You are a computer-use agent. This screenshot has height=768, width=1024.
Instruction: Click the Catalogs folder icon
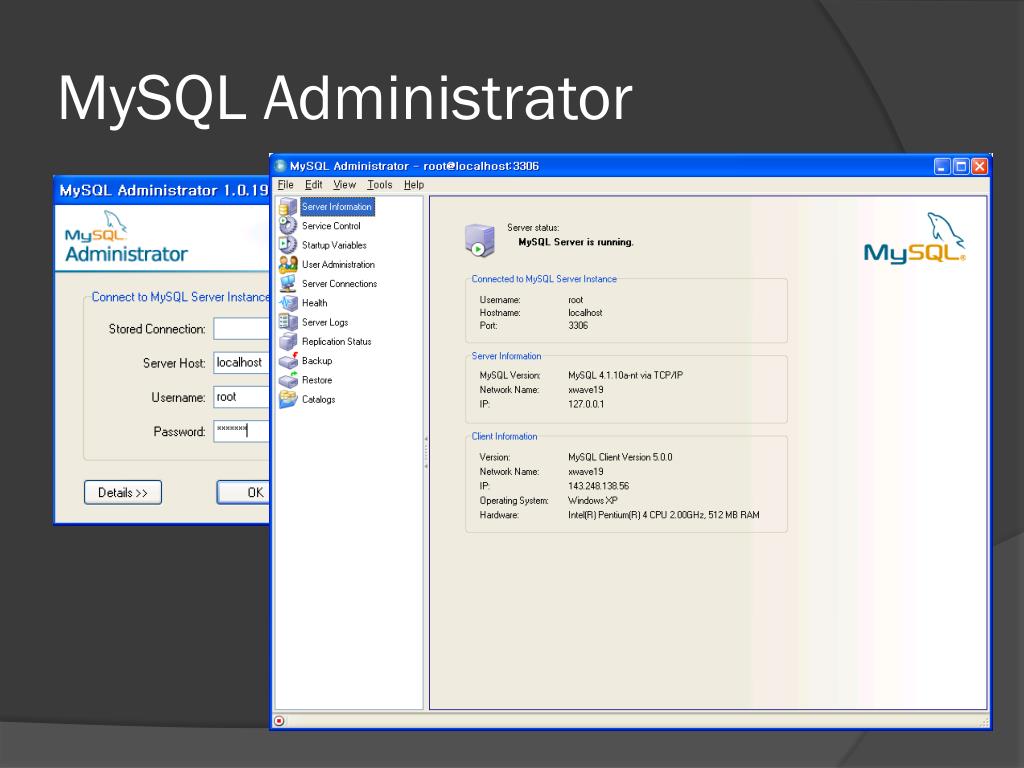point(288,399)
